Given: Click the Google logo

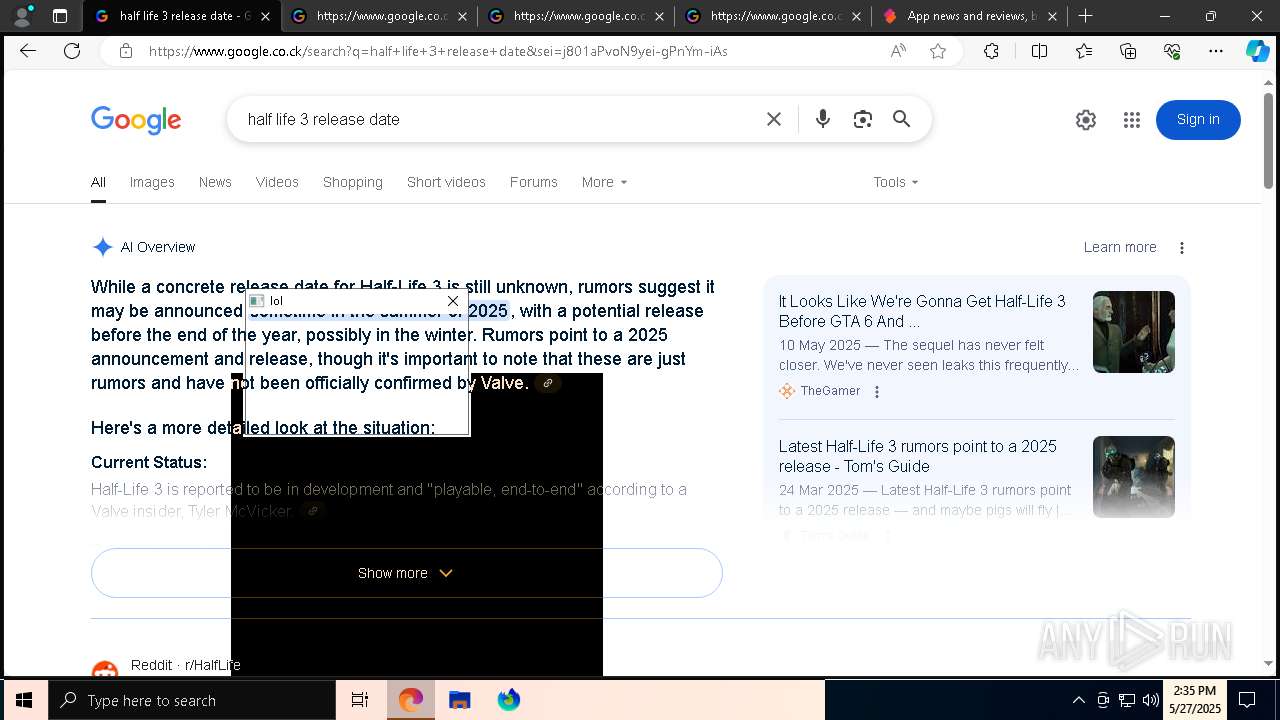Looking at the screenshot, I should (x=136, y=120).
